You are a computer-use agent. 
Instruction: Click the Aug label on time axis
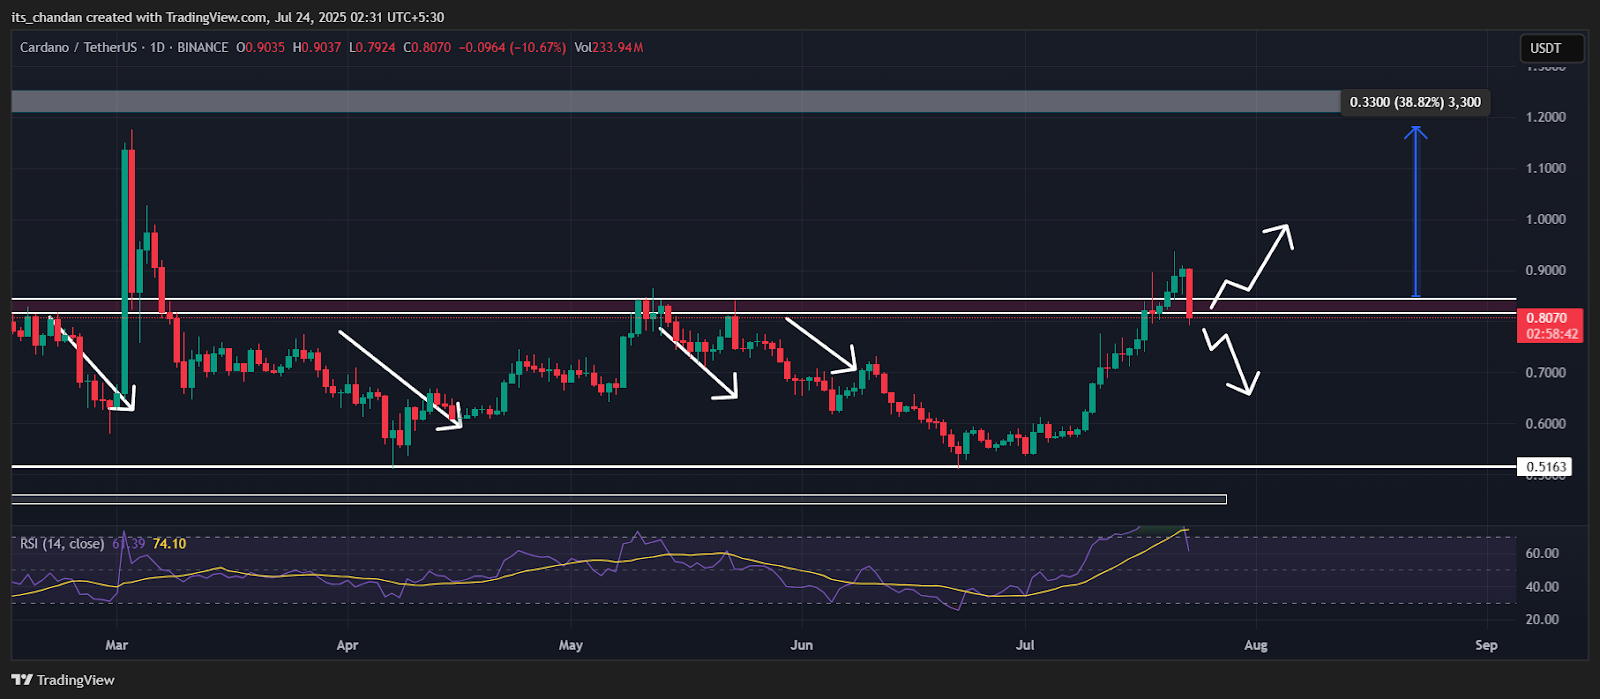pos(1256,645)
